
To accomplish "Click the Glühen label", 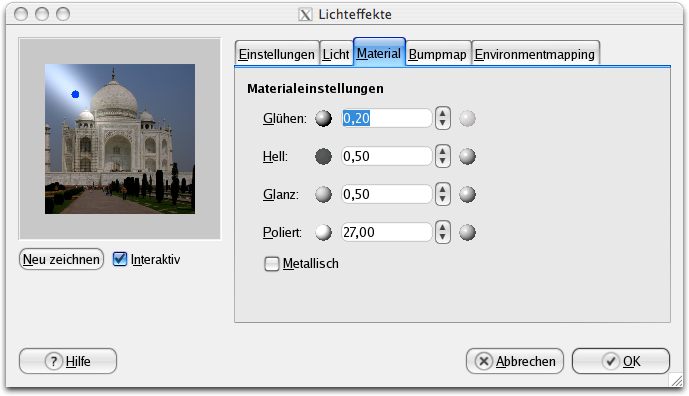I will (285, 119).
